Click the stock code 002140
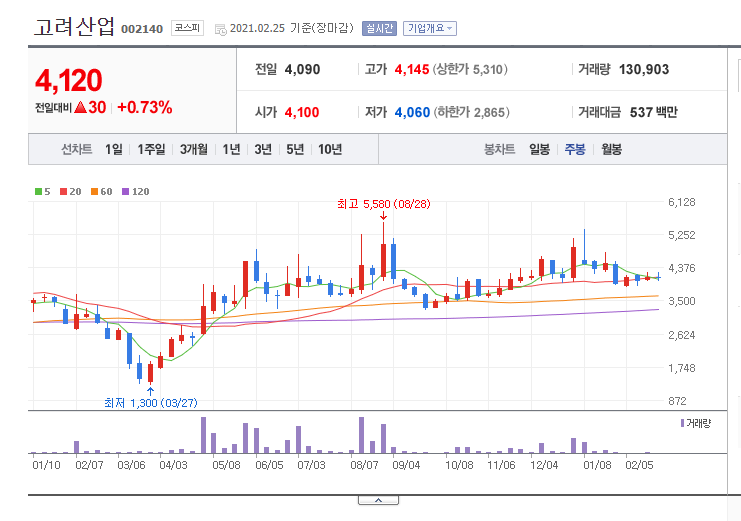The height and width of the screenshot is (521, 741). [142, 29]
